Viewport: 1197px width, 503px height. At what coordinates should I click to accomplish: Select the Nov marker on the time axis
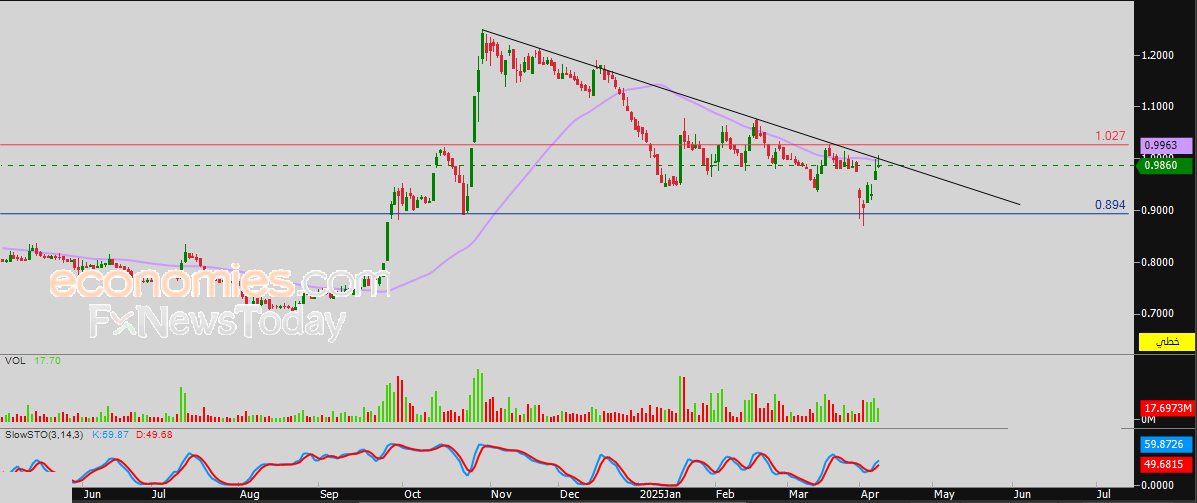coord(501,494)
